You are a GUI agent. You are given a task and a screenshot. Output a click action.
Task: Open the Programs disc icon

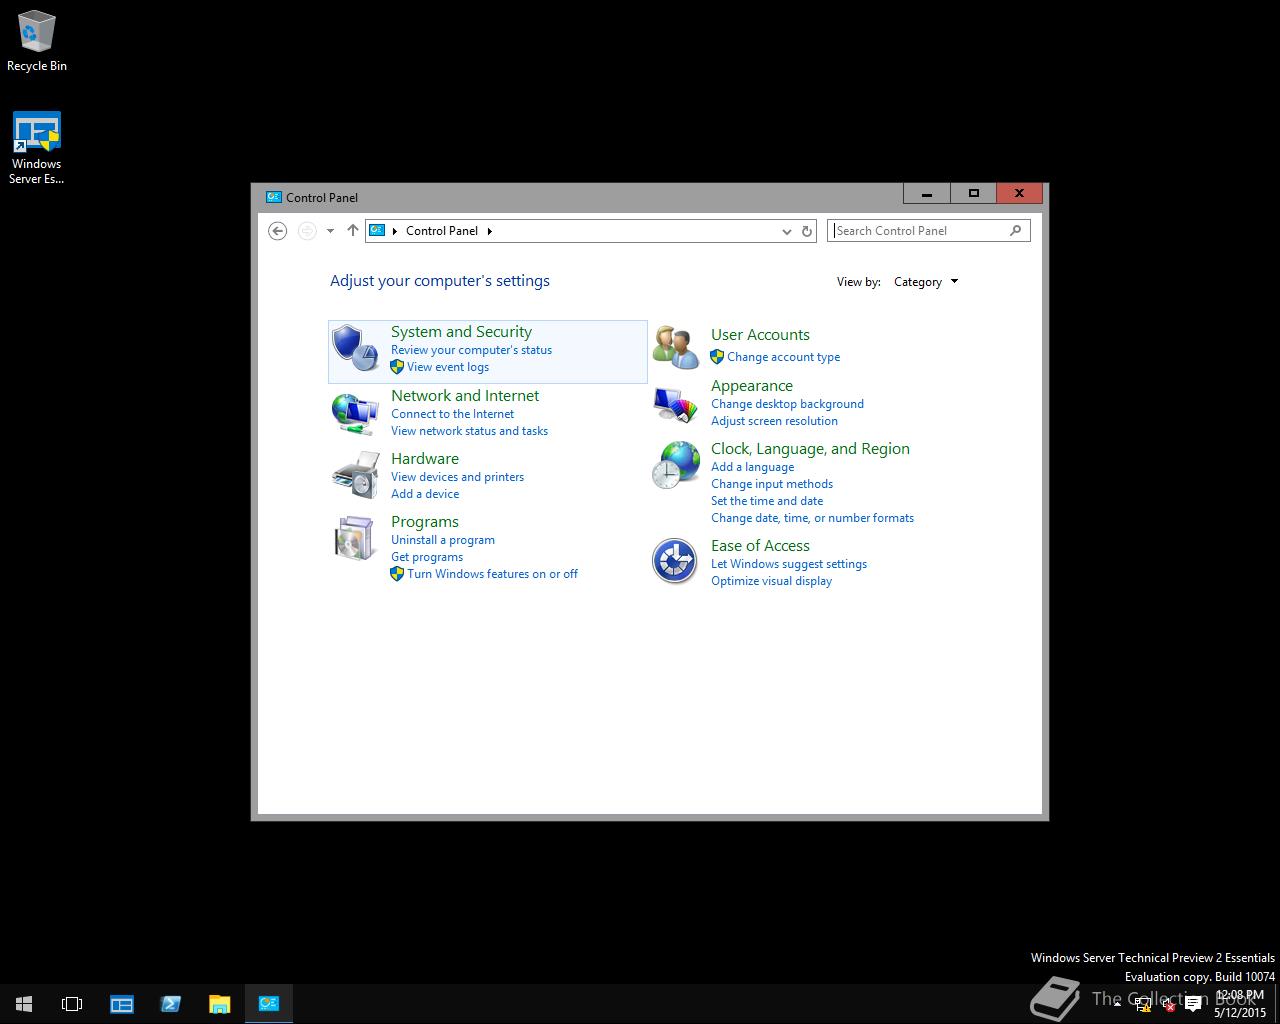[355, 538]
